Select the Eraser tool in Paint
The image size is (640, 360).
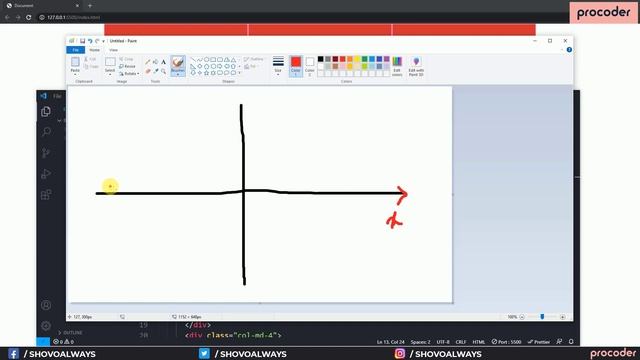point(148,71)
